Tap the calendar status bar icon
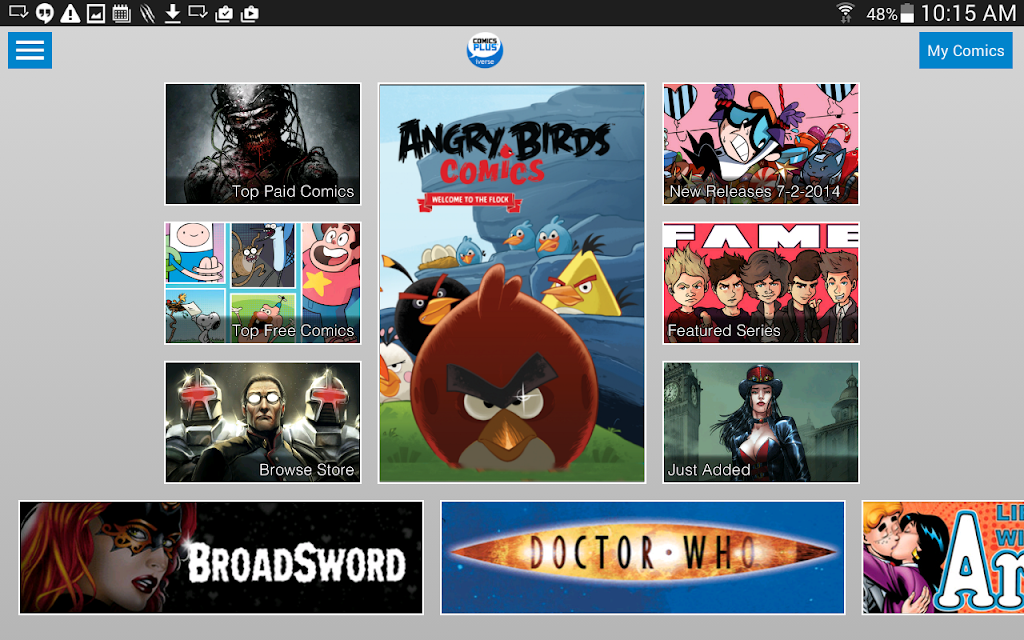The width and height of the screenshot is (1024, 640). click(121, 13)
